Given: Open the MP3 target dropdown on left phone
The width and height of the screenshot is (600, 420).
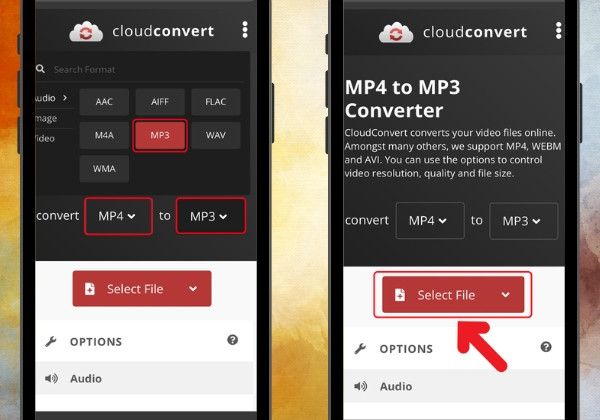Looking at the screenshot, I should (x=210, y=216).
